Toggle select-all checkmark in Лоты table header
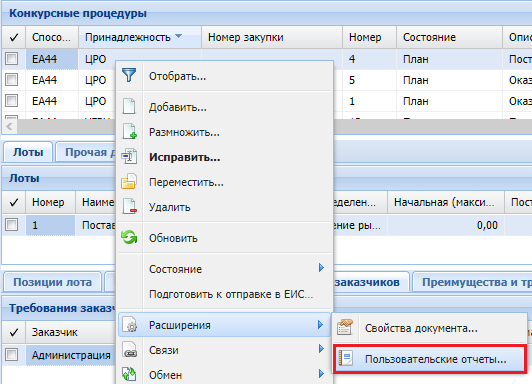Viewport: 532px width, 384px height. tap(14, 202)
